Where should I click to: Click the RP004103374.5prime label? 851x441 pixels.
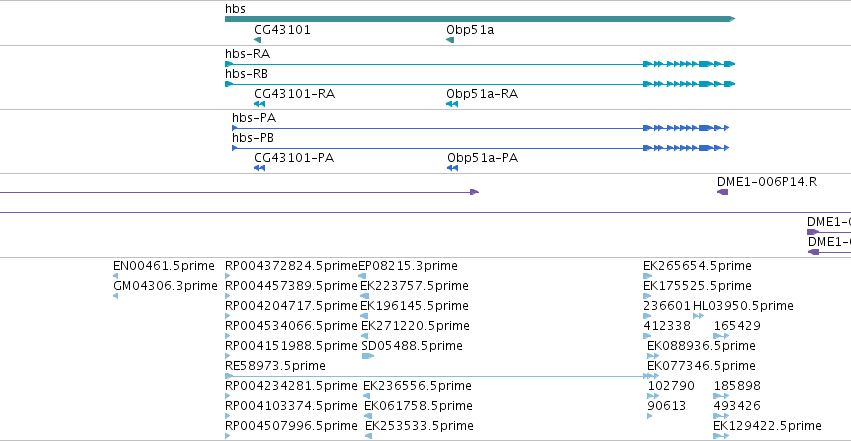click(291, 406)
